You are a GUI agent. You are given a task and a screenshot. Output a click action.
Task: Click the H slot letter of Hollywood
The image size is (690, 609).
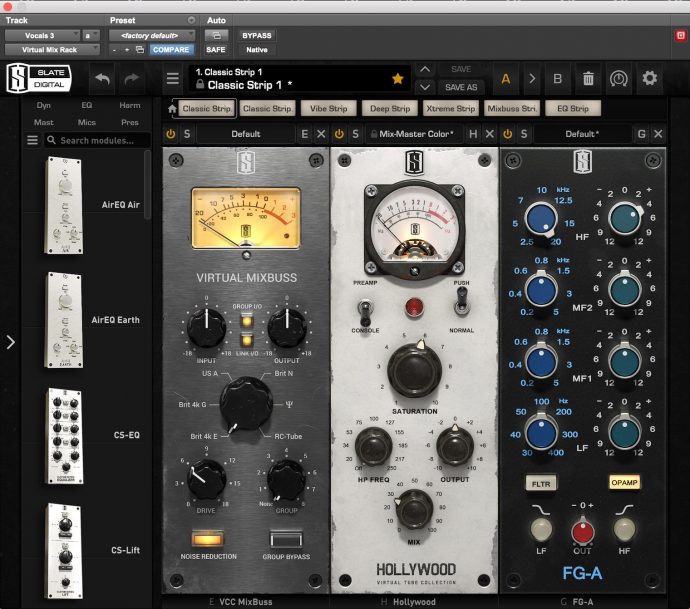pos(473,134)
